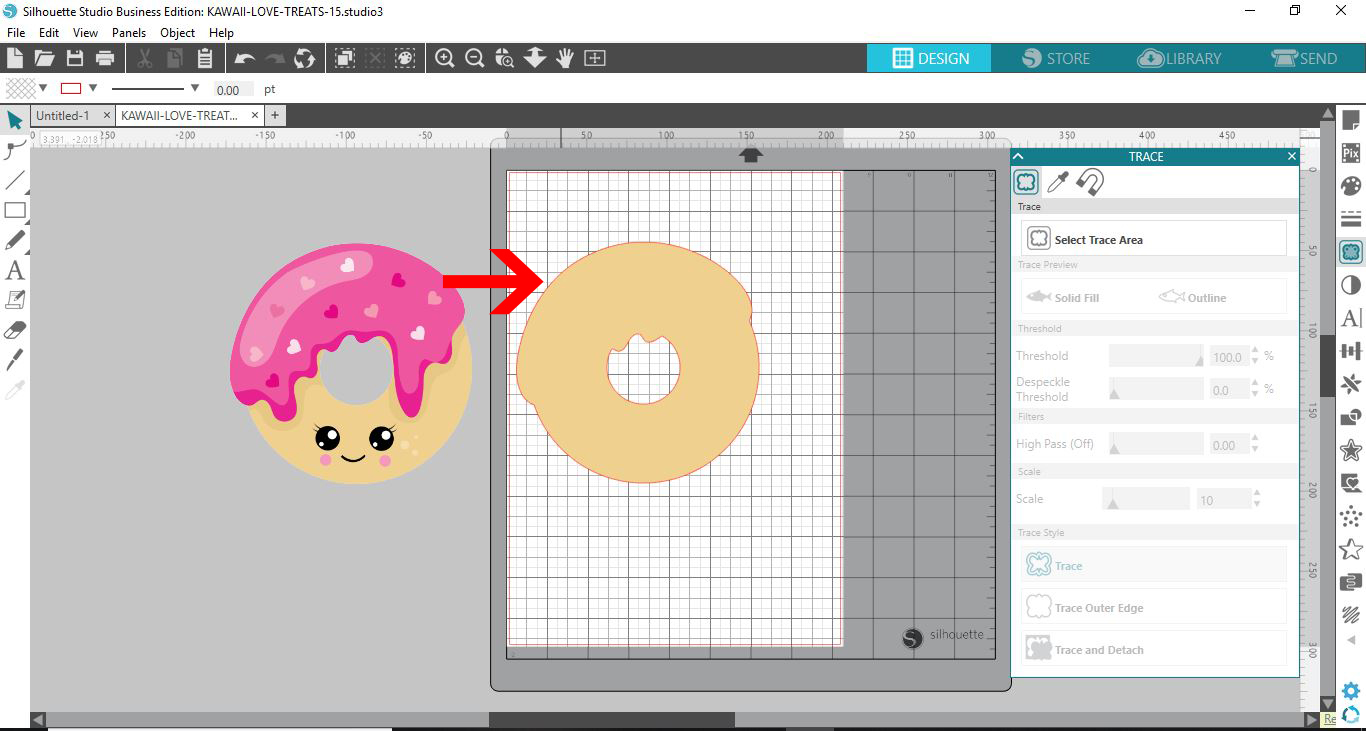Switch to the STORE tab

coord(1056,58)
